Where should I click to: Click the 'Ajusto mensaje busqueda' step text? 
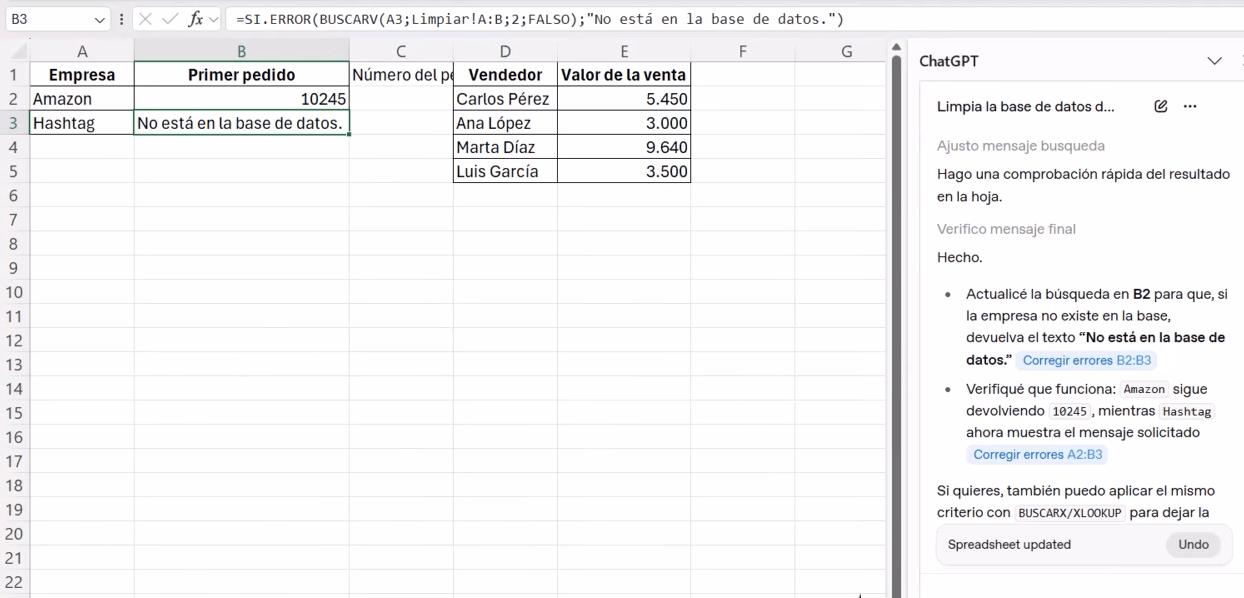point(1021,146)
